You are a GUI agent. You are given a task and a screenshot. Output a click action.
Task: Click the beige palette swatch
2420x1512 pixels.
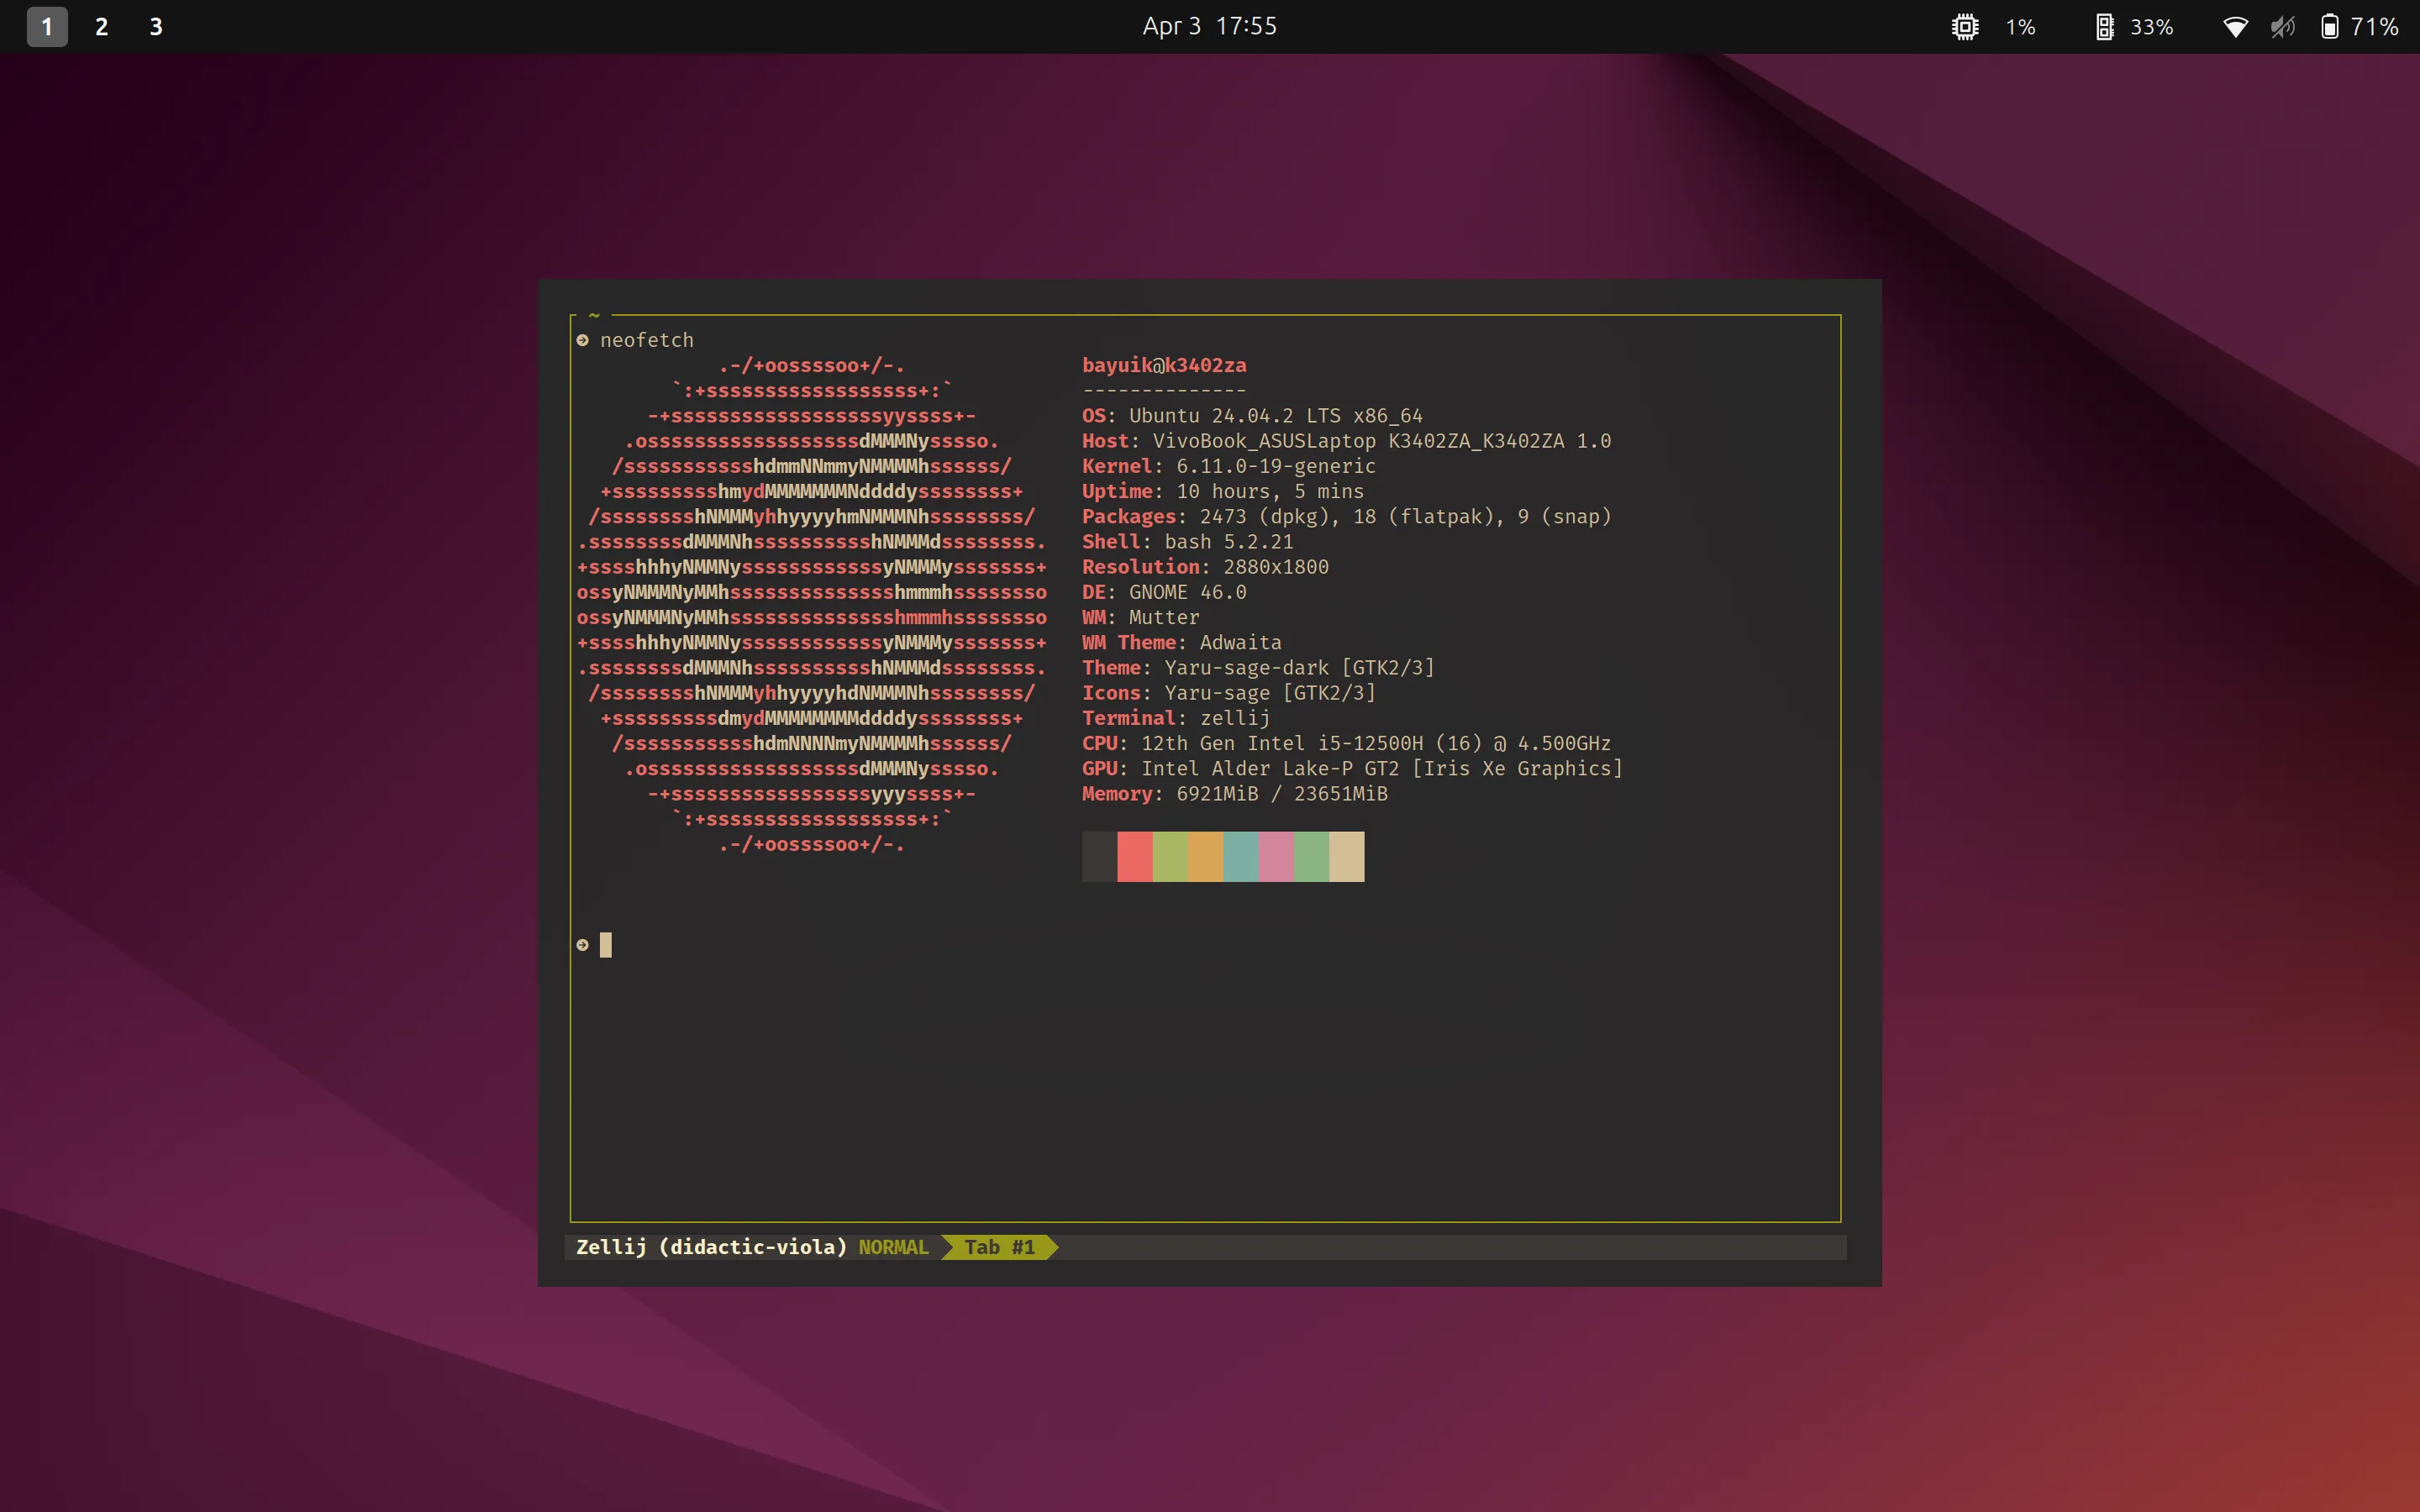(x=1346, y=856)
